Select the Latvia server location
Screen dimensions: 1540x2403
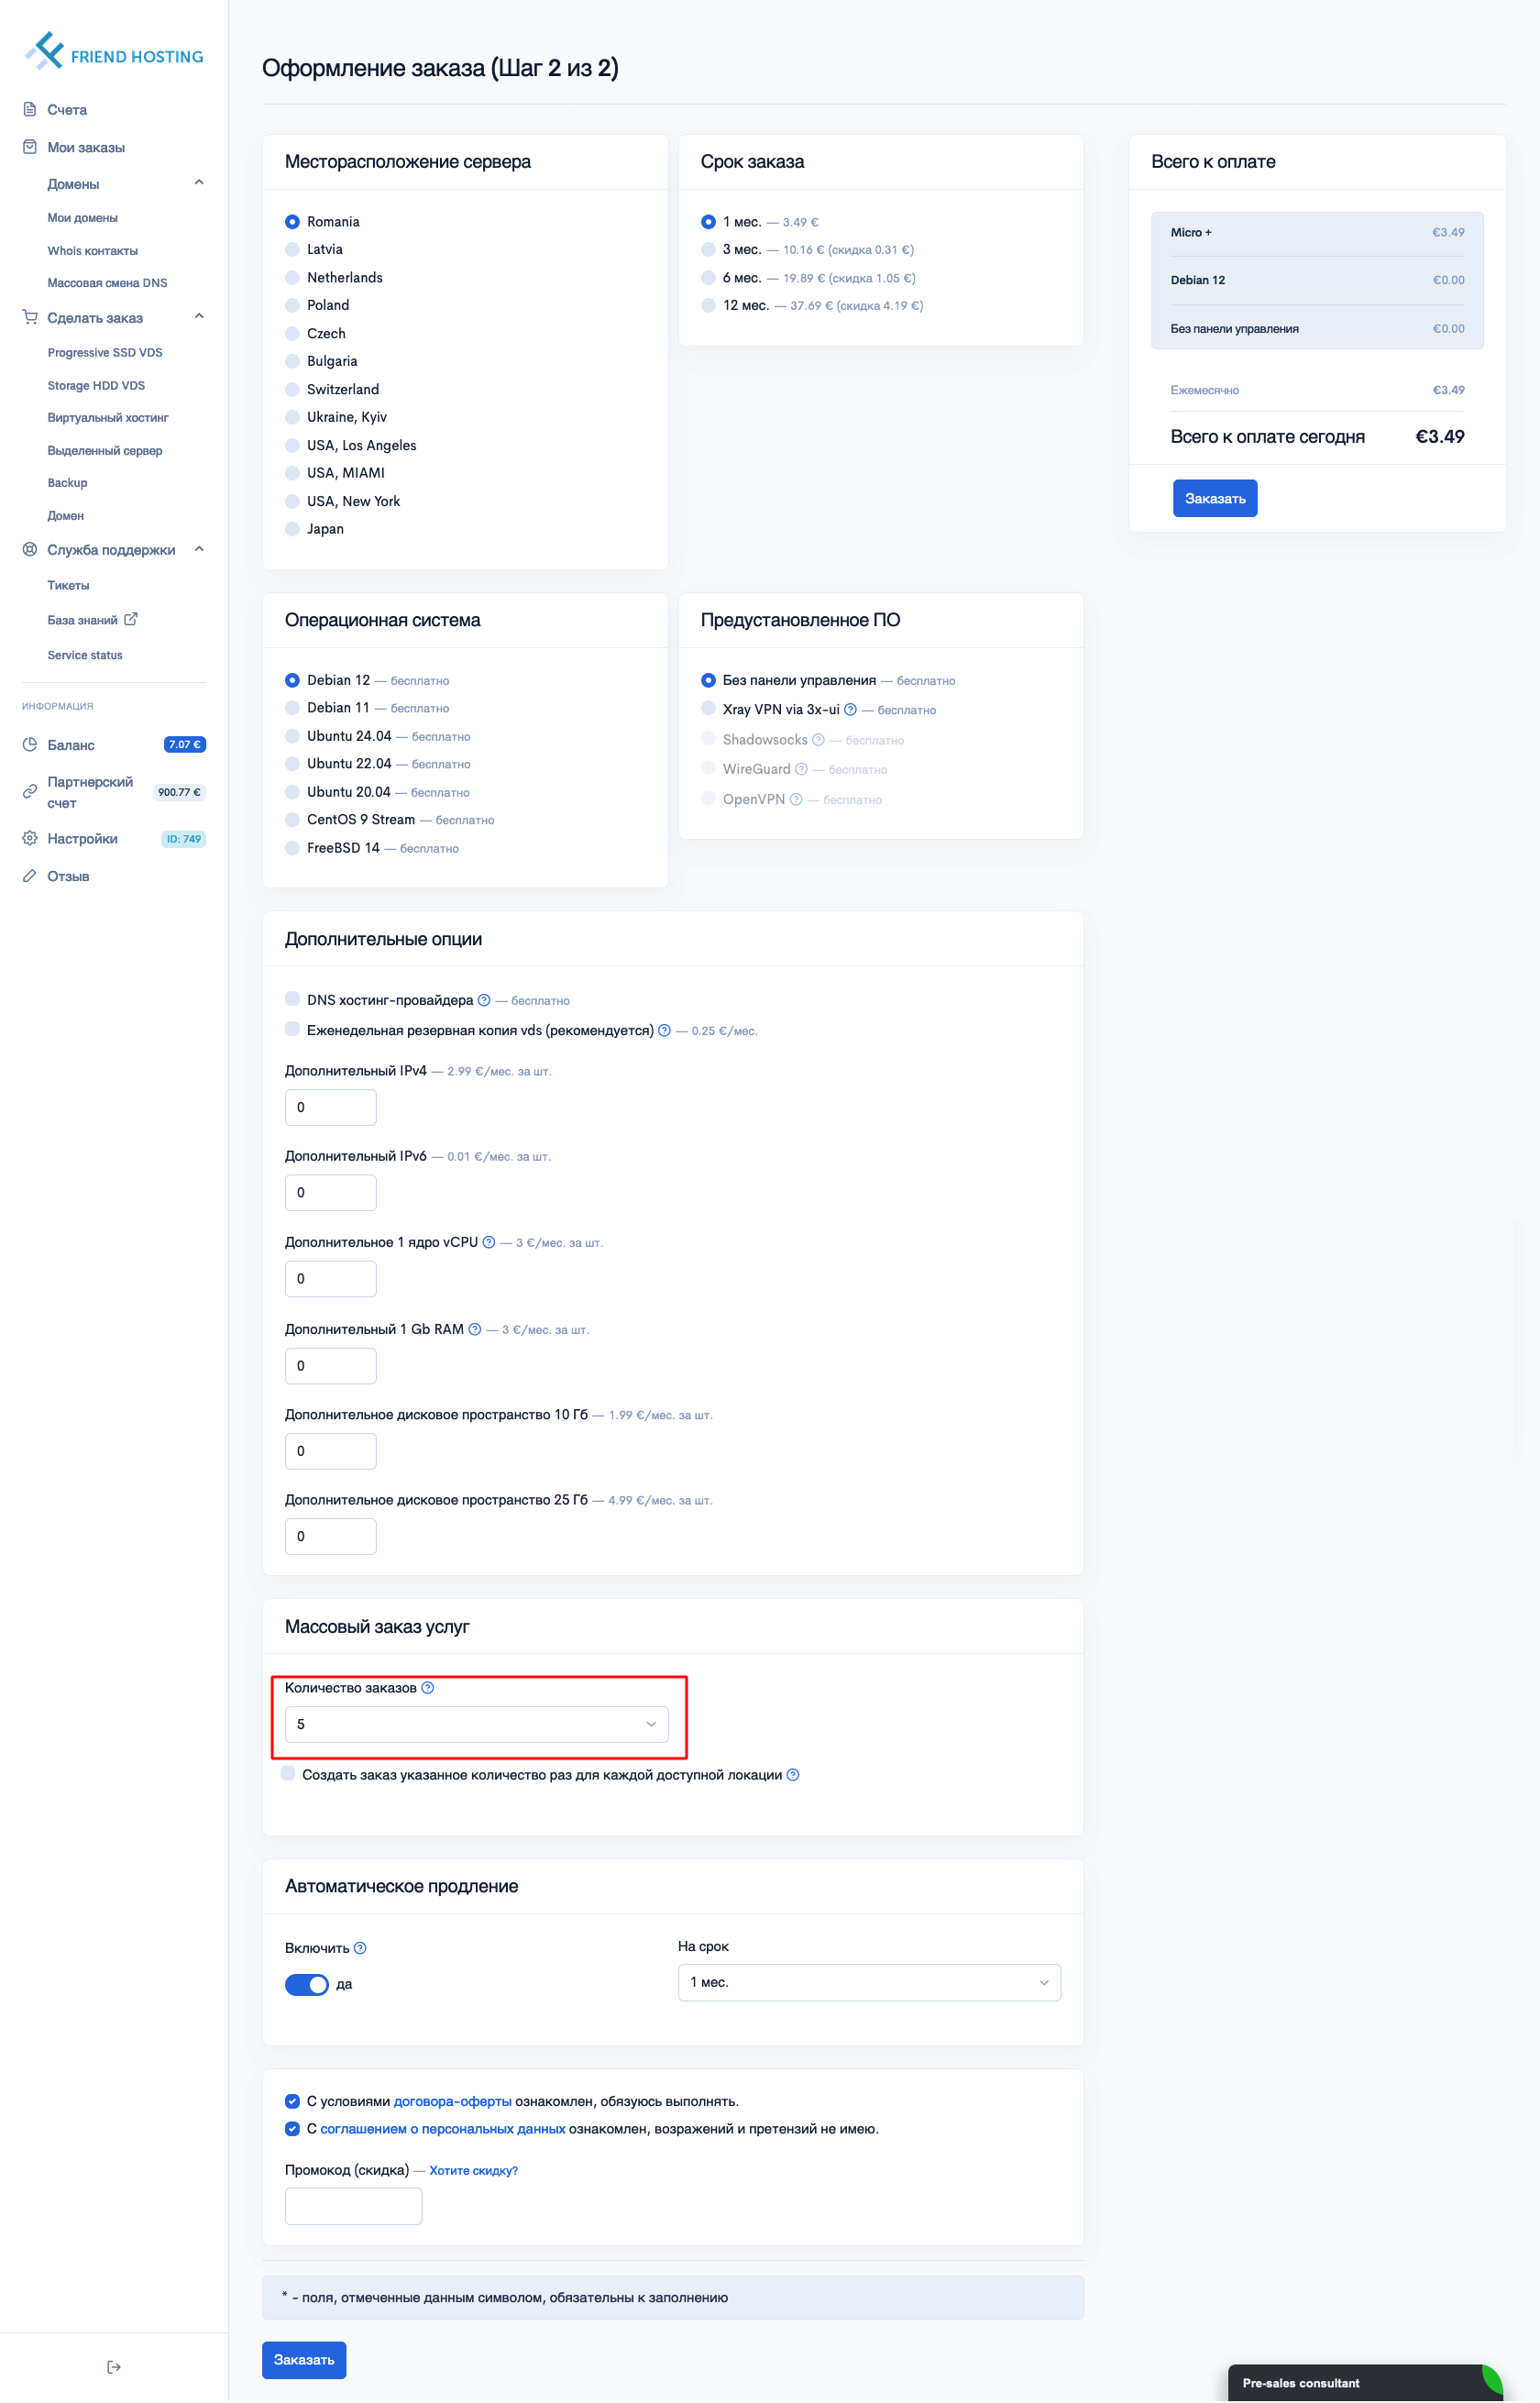293,249
